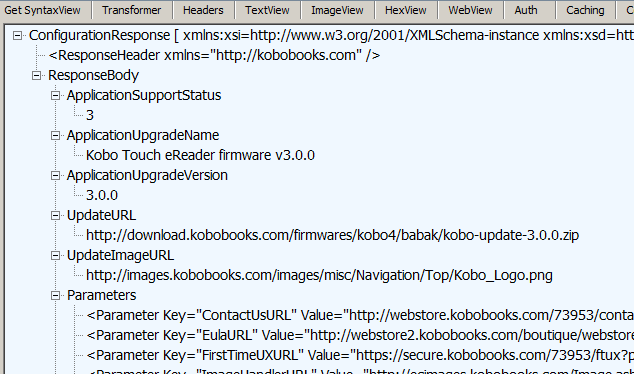Switch to the Auth tab

[526, 10]
